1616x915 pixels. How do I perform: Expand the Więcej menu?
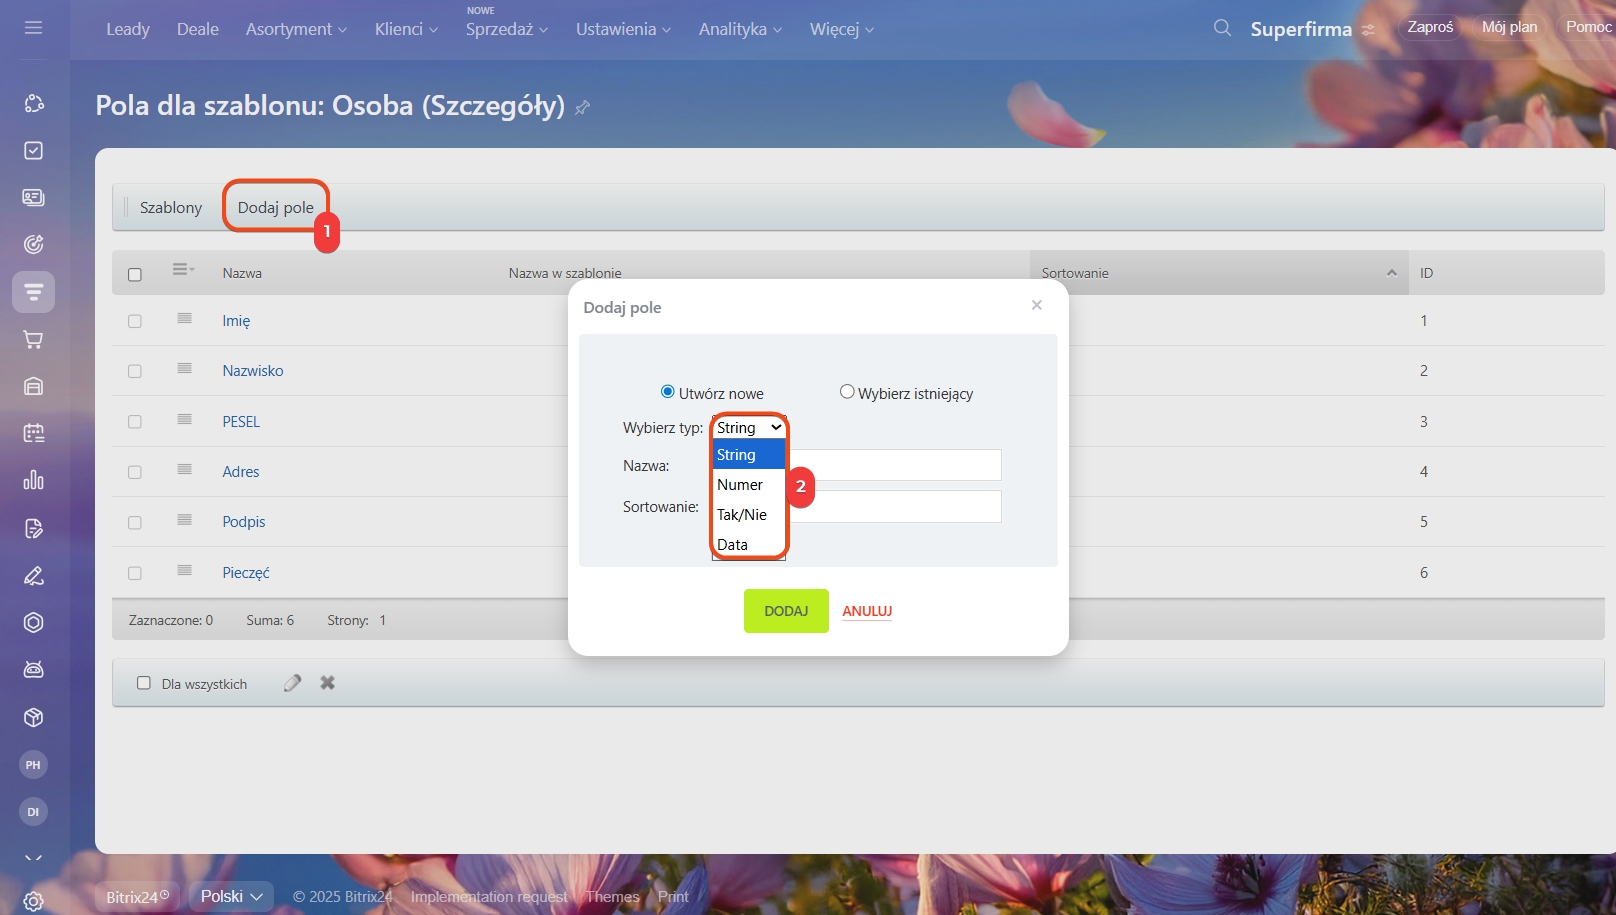(842, 29)
